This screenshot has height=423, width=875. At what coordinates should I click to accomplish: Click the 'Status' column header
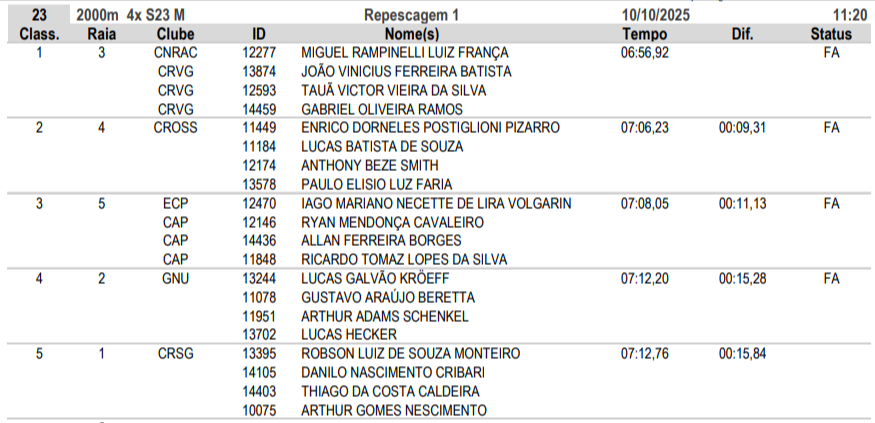click(831, 34)
